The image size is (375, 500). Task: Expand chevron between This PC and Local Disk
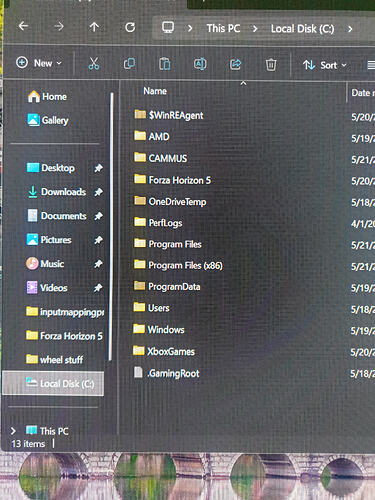tap(255, 29)
